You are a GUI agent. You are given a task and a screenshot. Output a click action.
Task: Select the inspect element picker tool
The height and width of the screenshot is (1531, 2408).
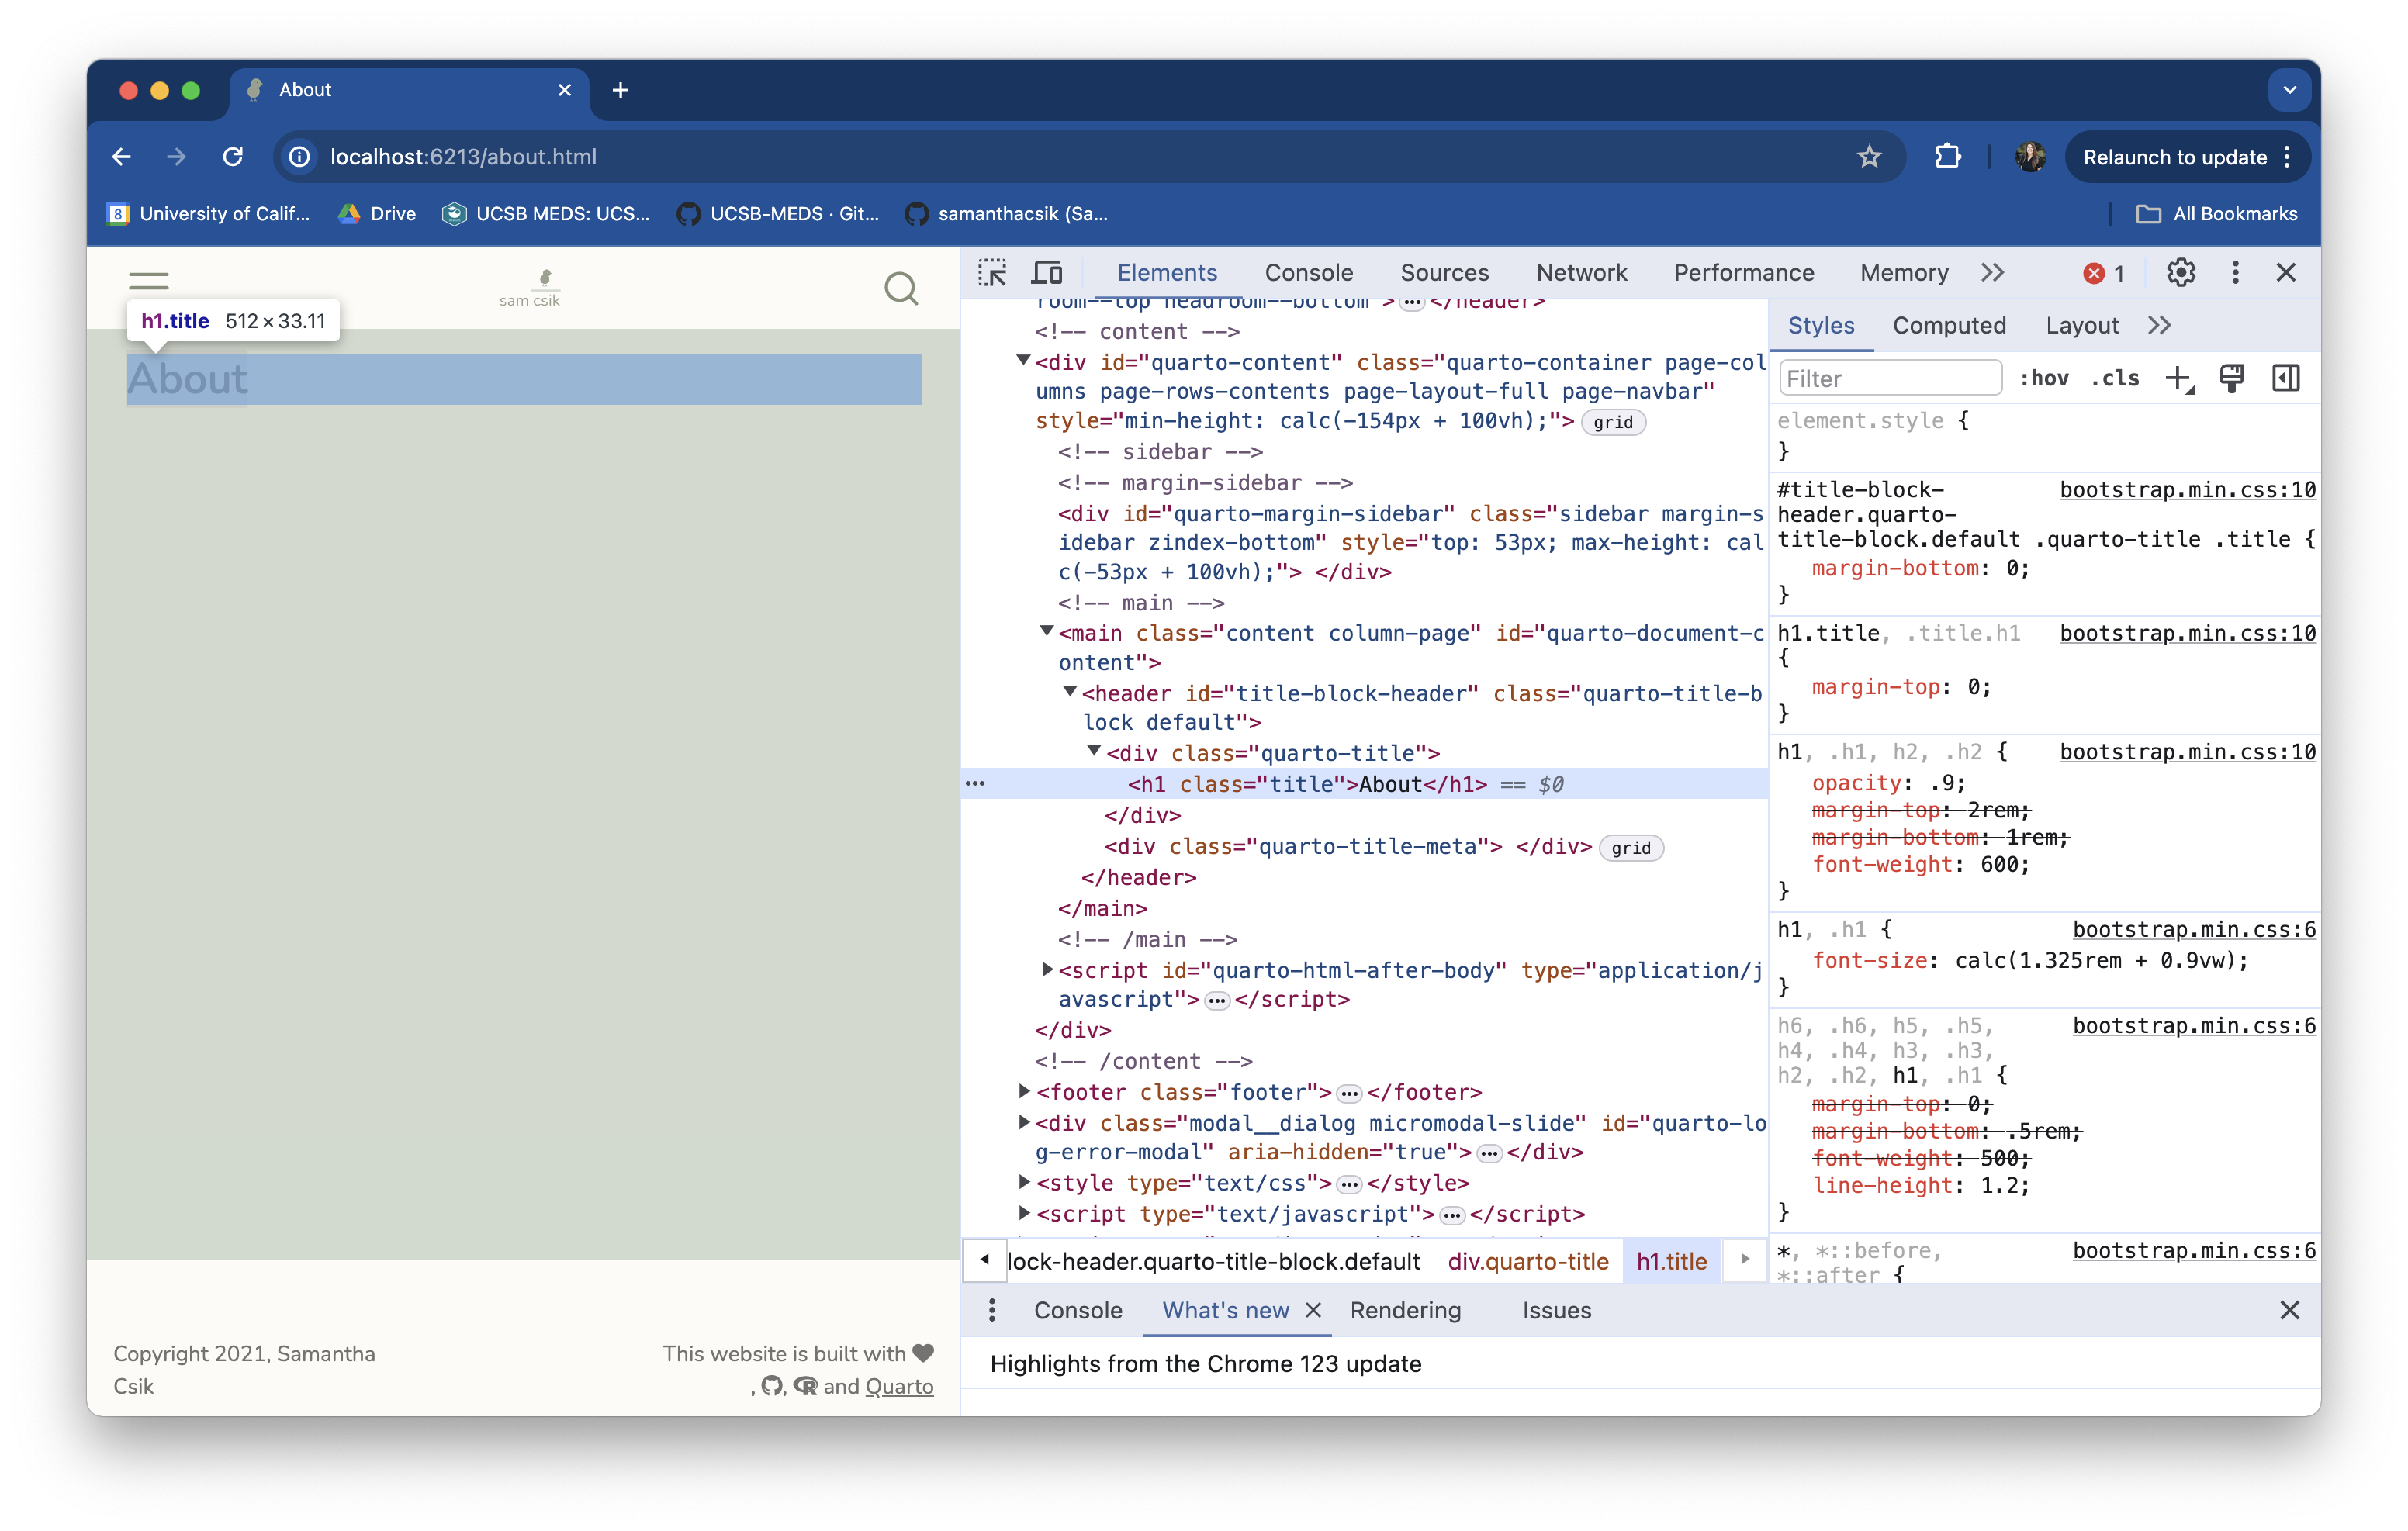(992, 272)
